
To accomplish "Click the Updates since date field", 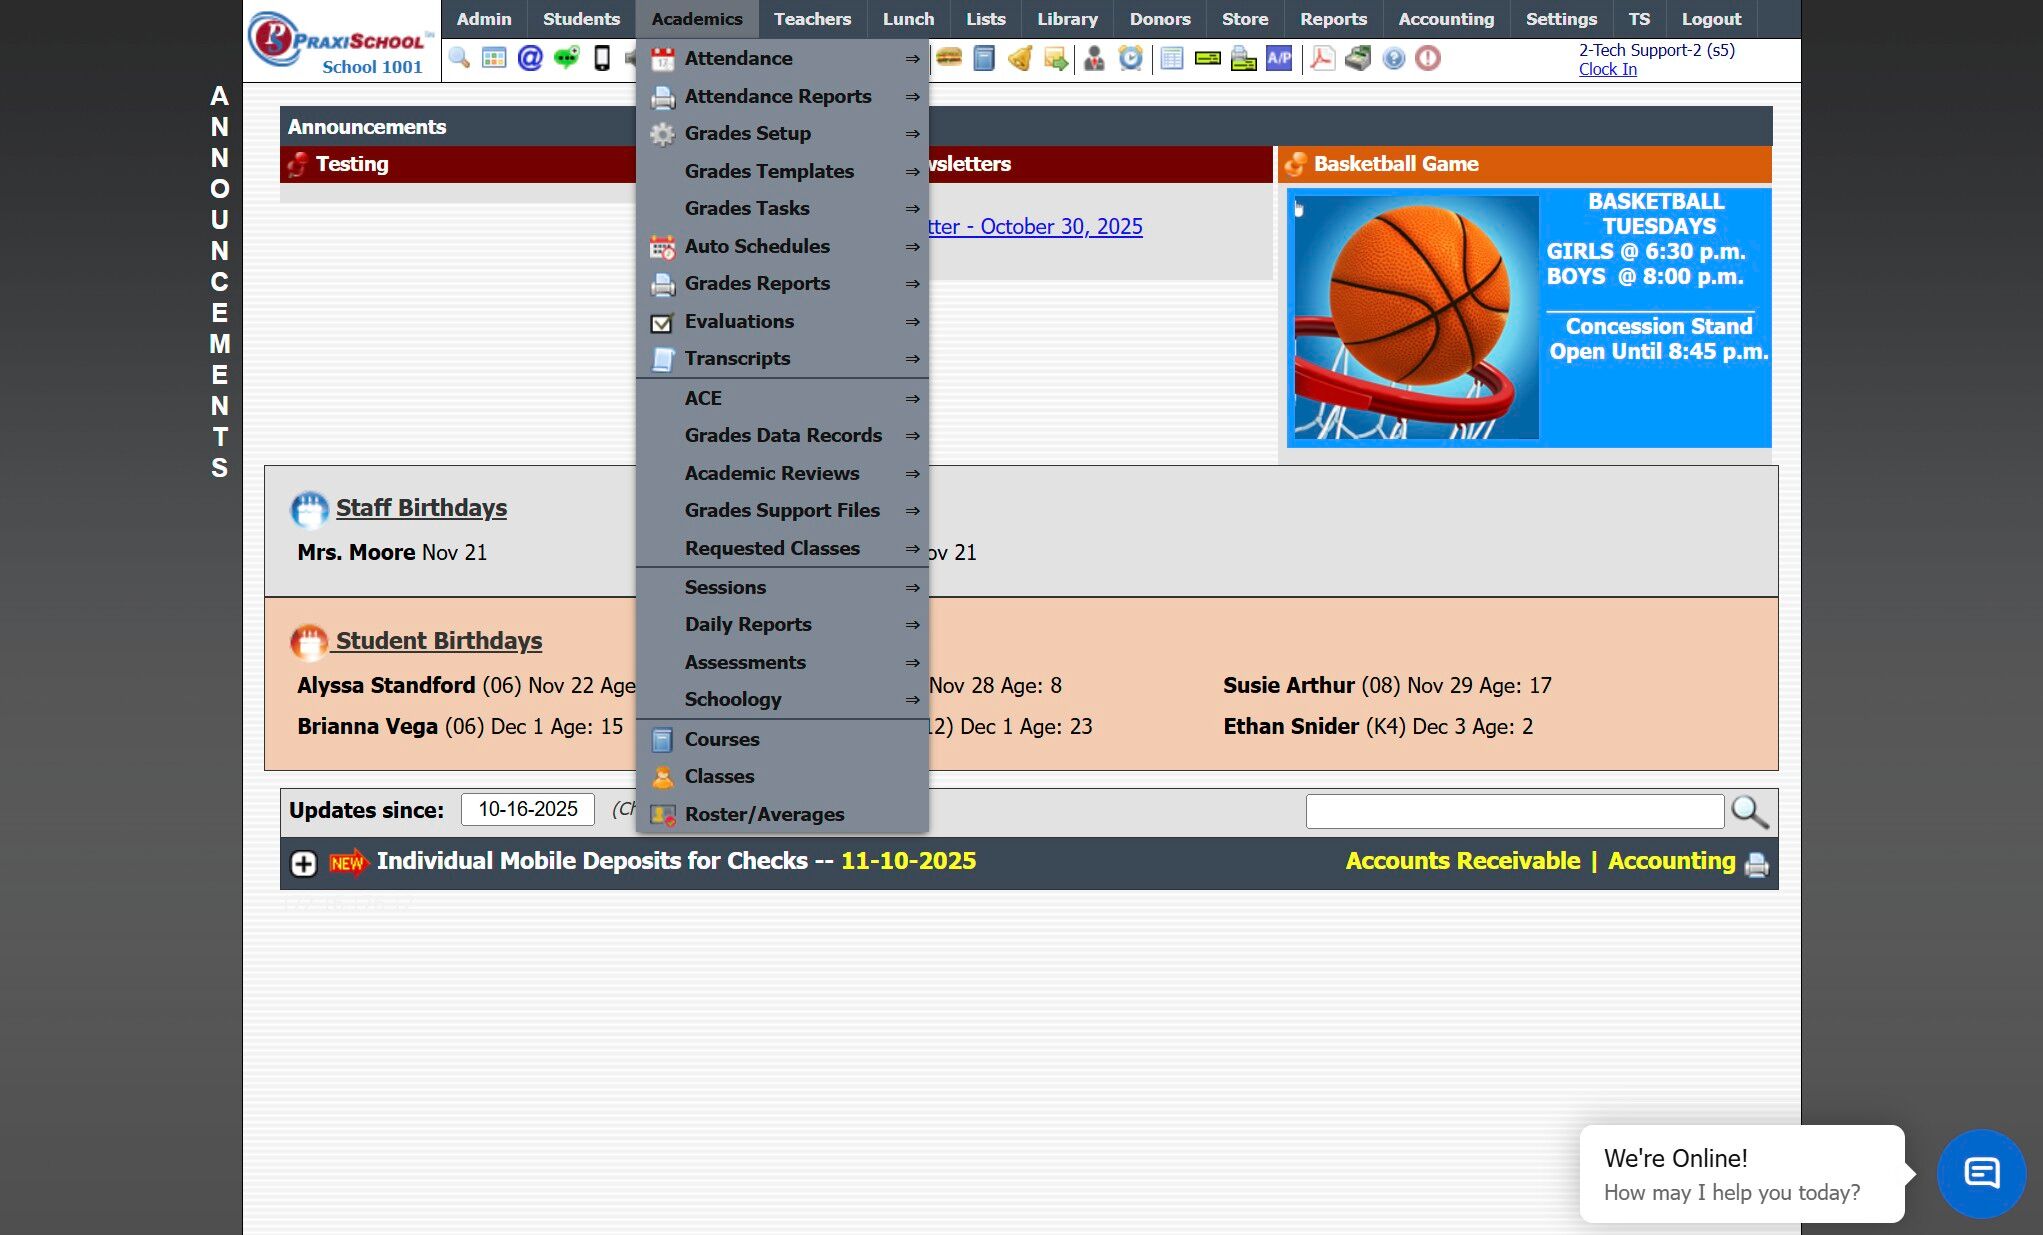I will [x=527, y=809].
